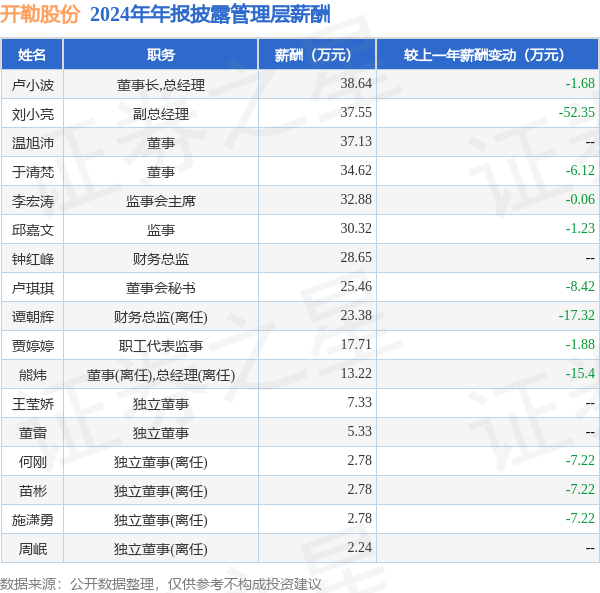Viewport: 600px width, 593px height.
Task: Click change value -15.4
Action: coord(580,373)
